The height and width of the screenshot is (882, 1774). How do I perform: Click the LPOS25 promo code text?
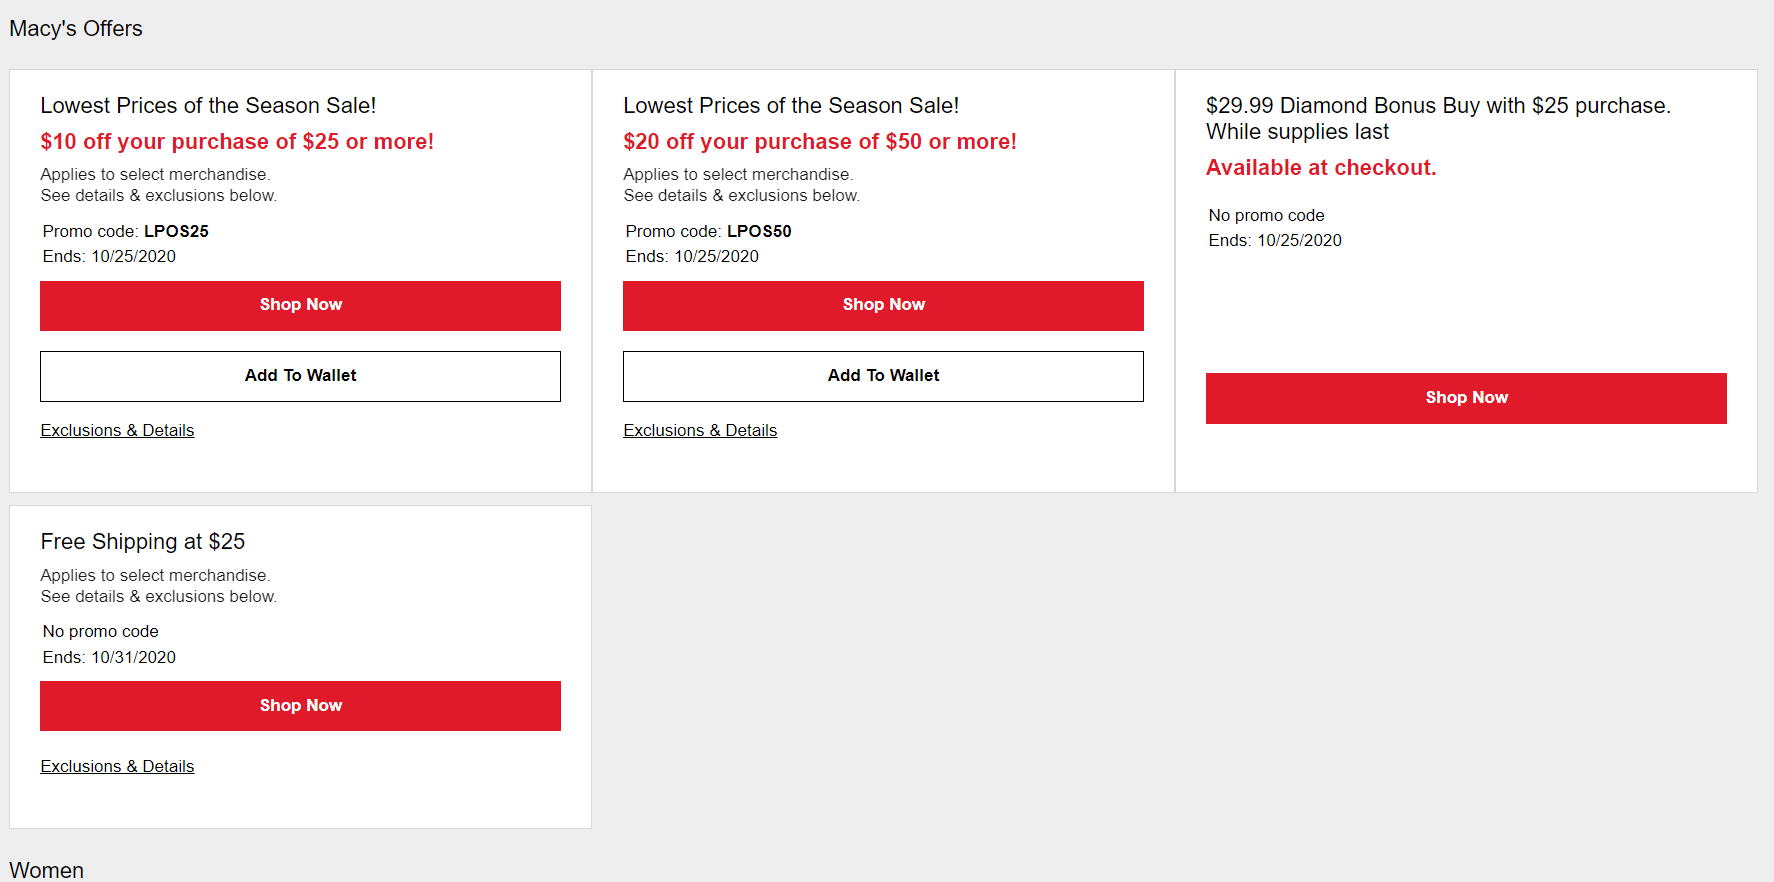click(x=176, y=231)
